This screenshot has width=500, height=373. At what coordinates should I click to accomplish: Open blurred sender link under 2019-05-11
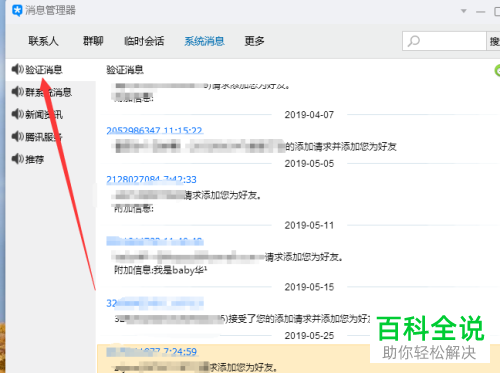coord(155,241)
